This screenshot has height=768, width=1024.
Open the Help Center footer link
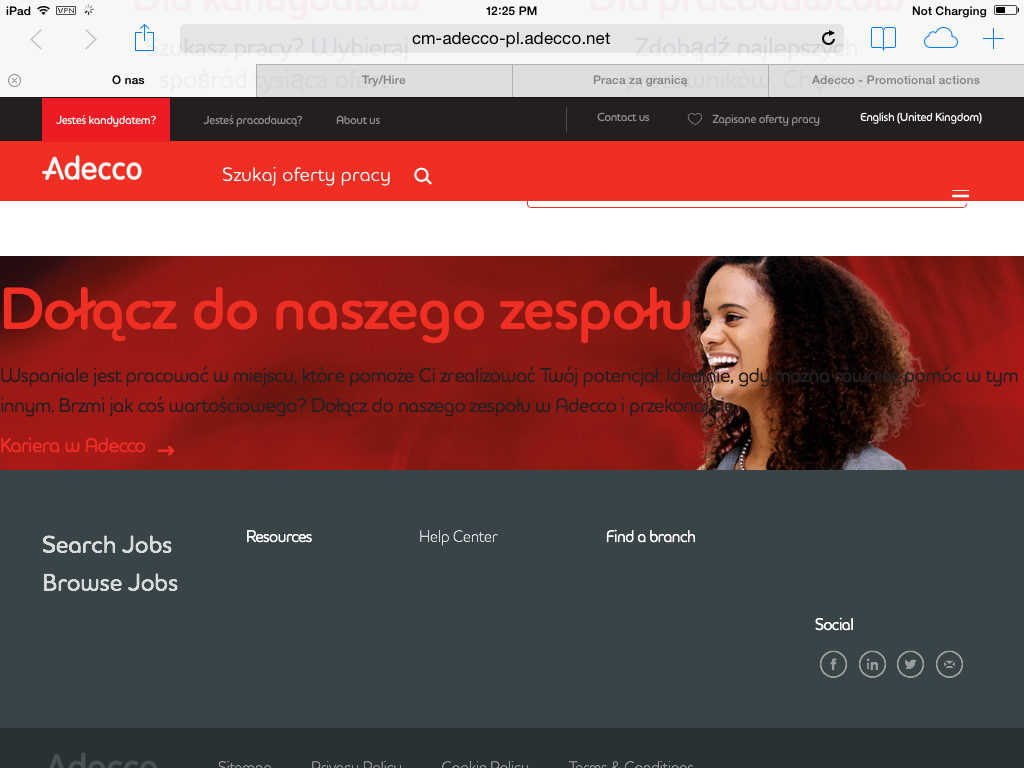[458, 537]
